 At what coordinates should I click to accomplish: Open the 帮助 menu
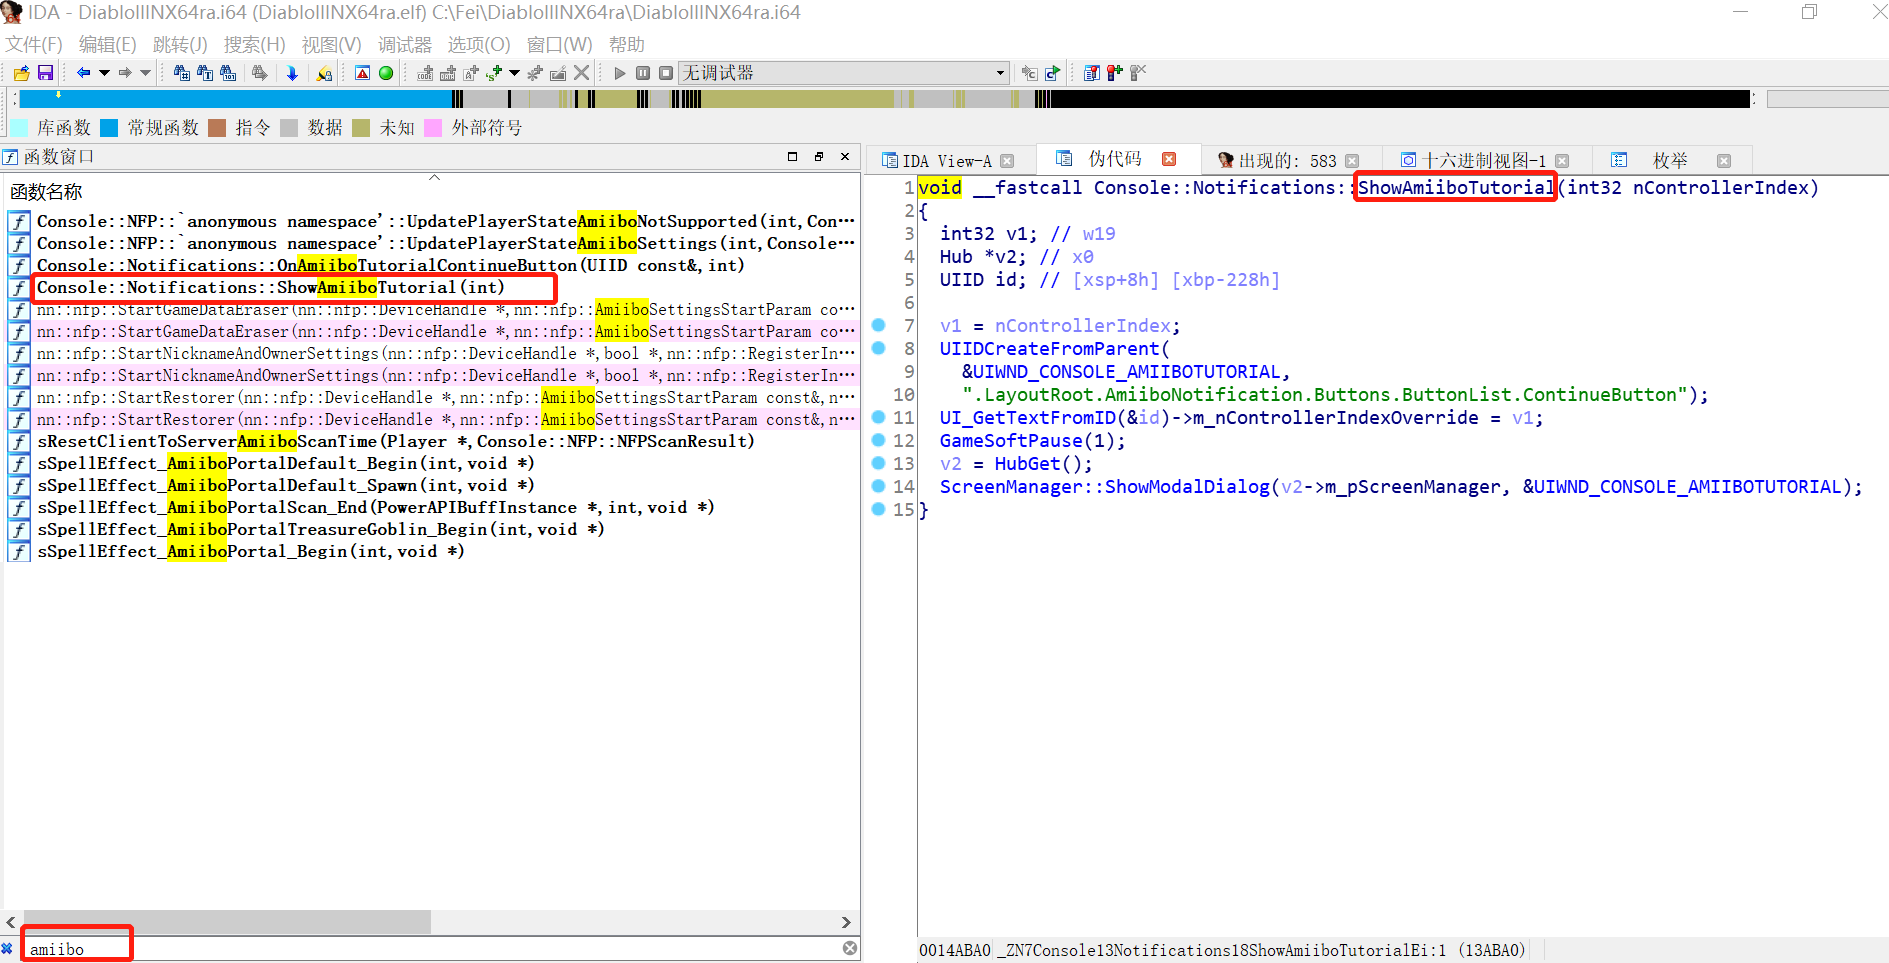click(x=627, y=45)
